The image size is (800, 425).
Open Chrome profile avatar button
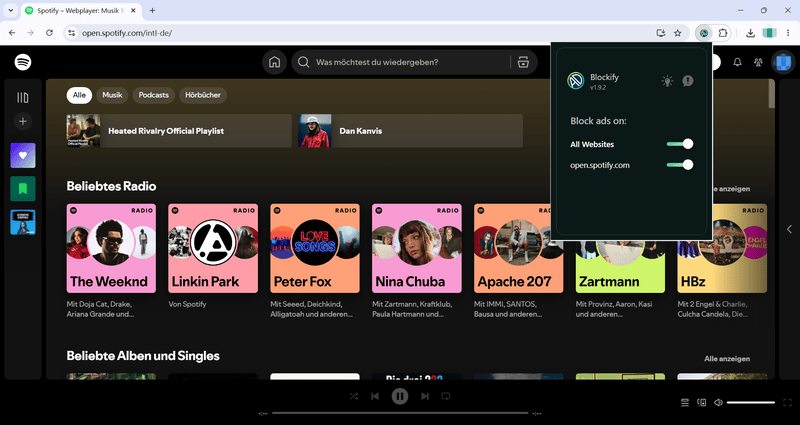(x=769, y=33)
